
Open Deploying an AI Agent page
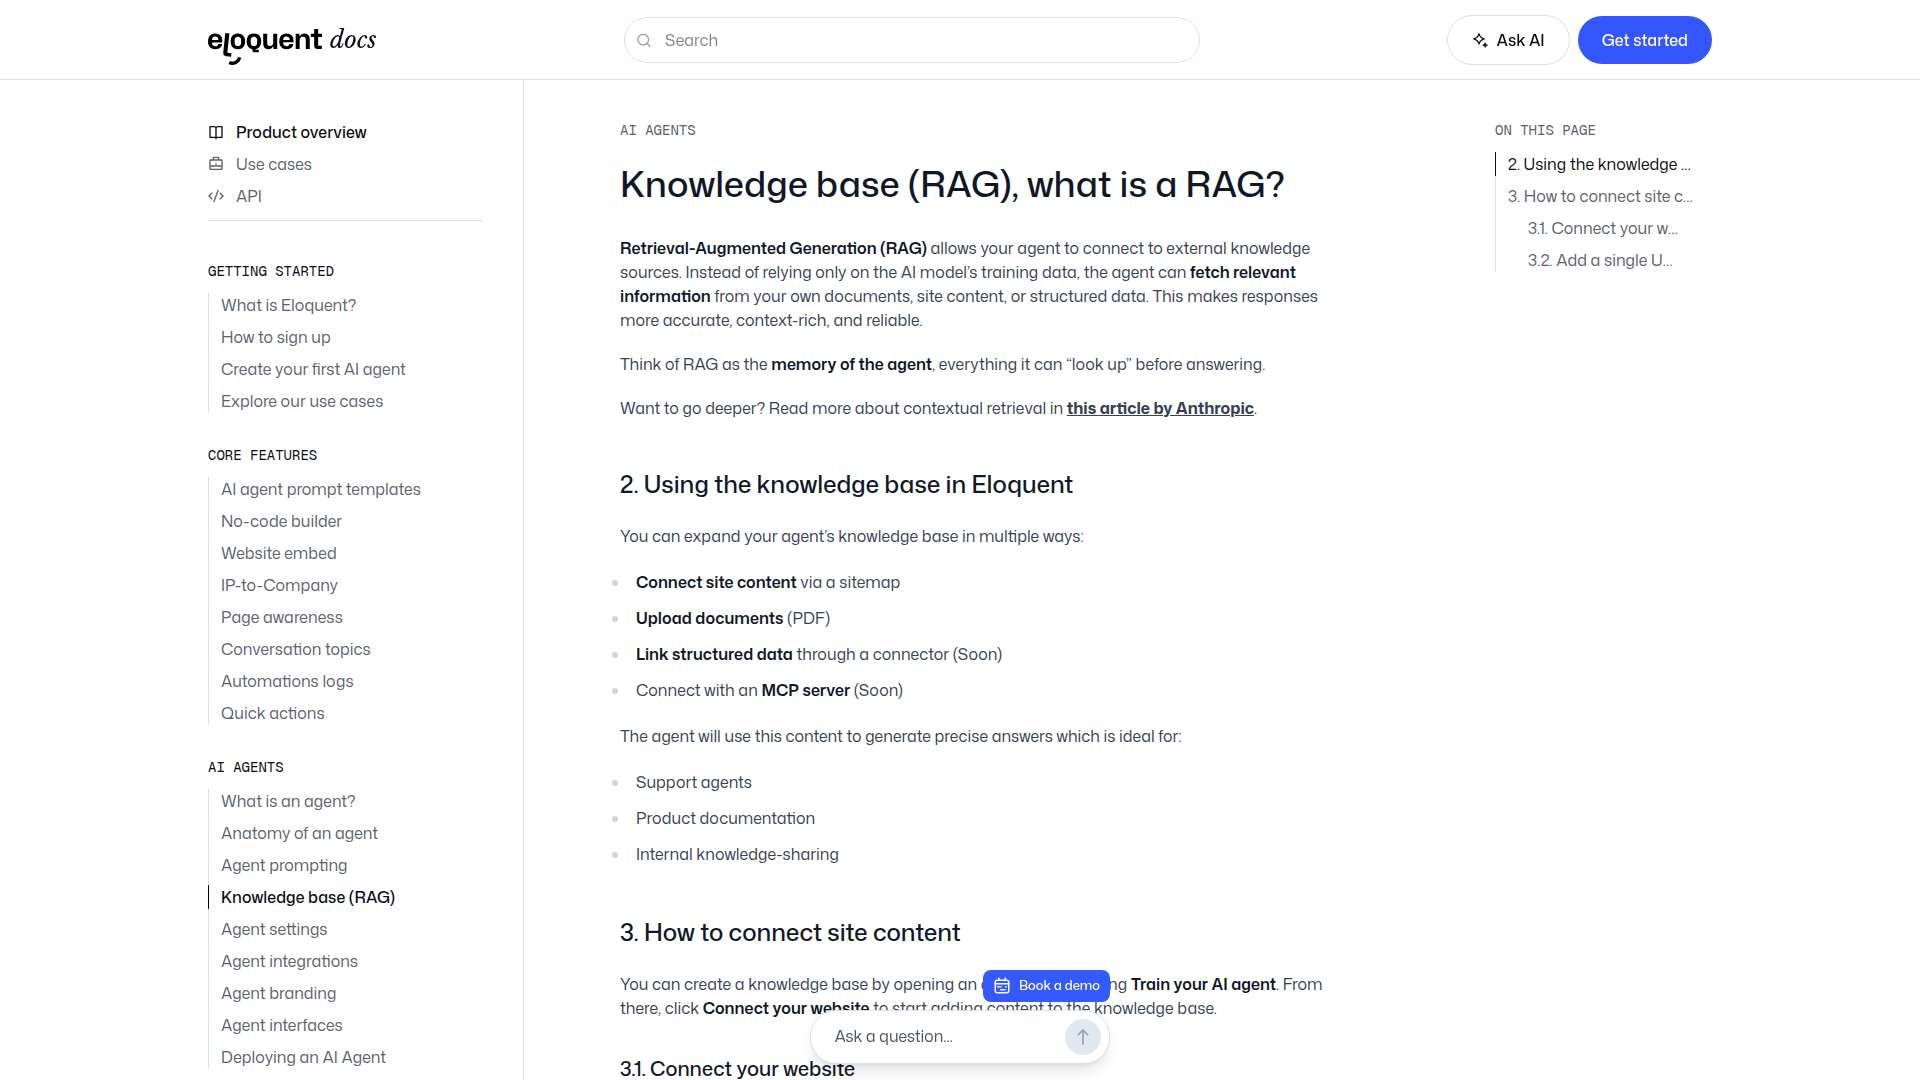tap(303, 1057)
